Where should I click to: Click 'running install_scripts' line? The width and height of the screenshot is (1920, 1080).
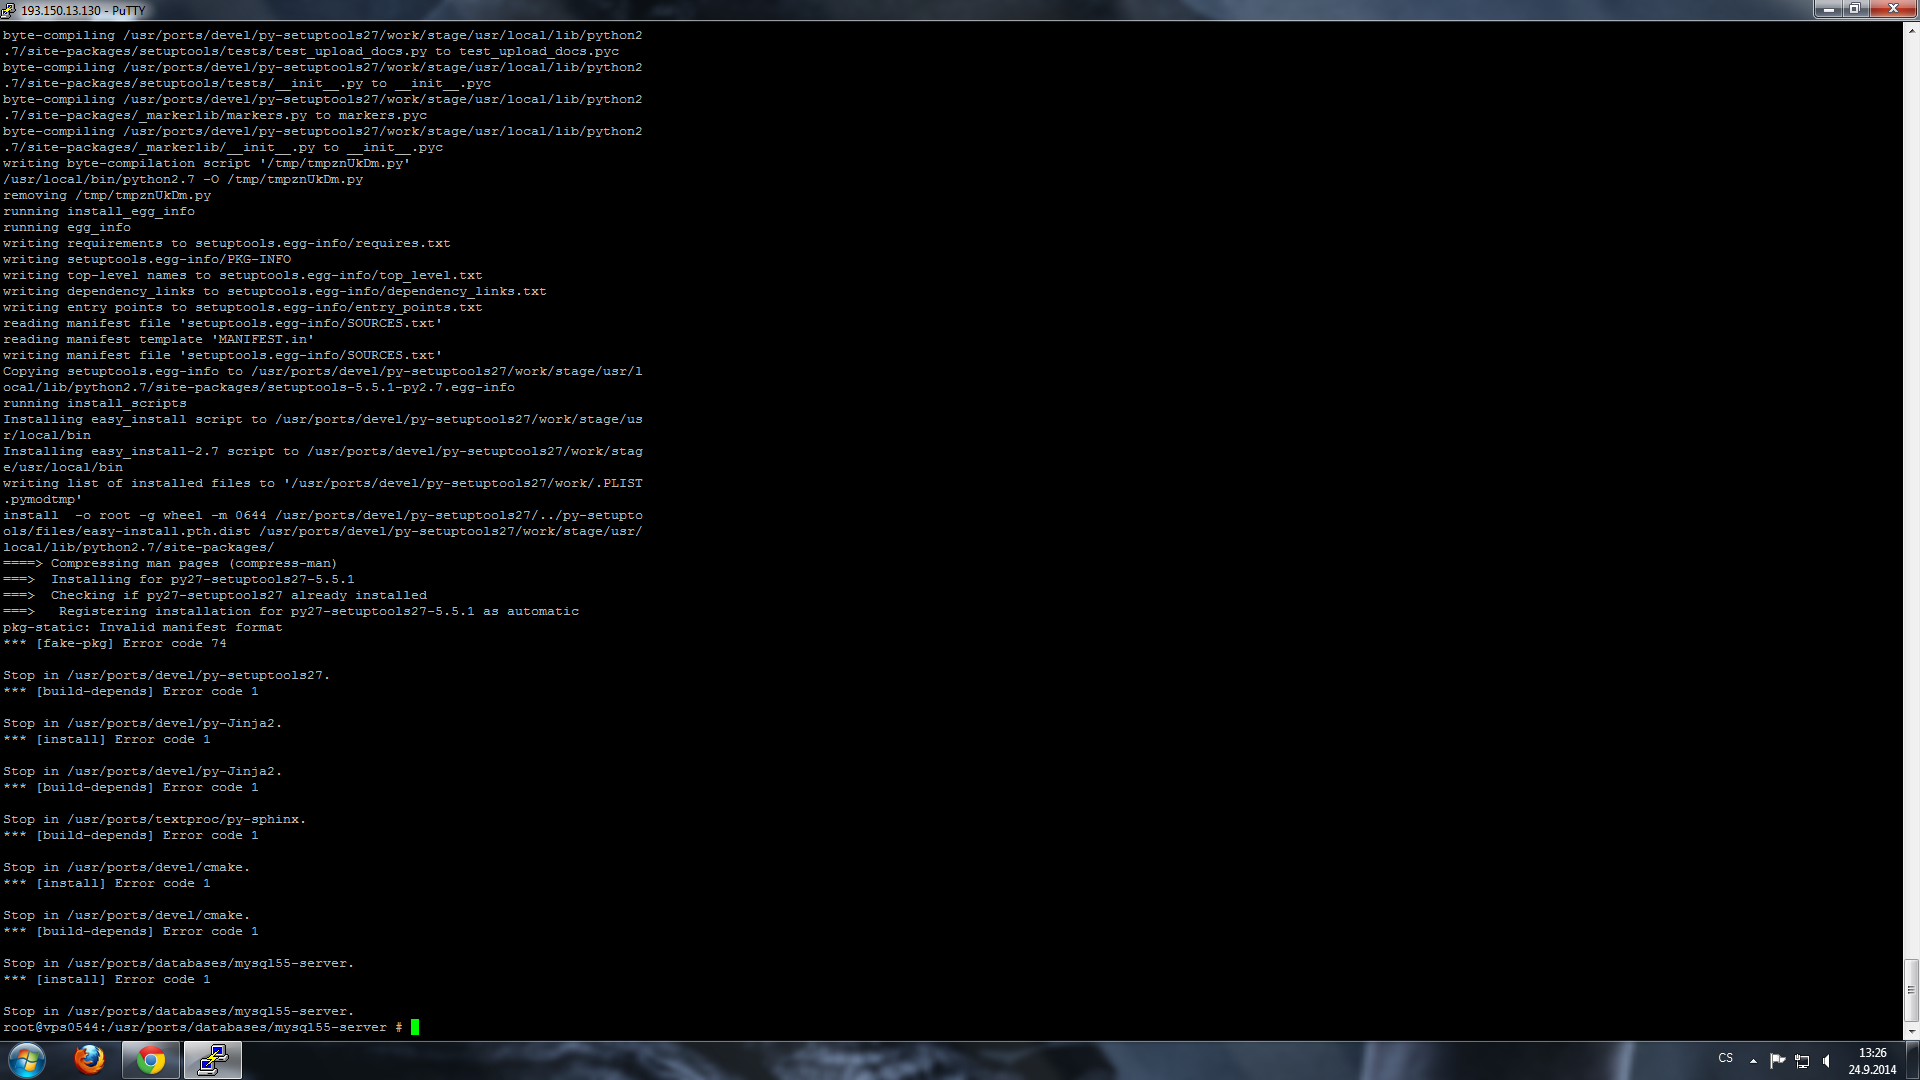coord(95,403)
